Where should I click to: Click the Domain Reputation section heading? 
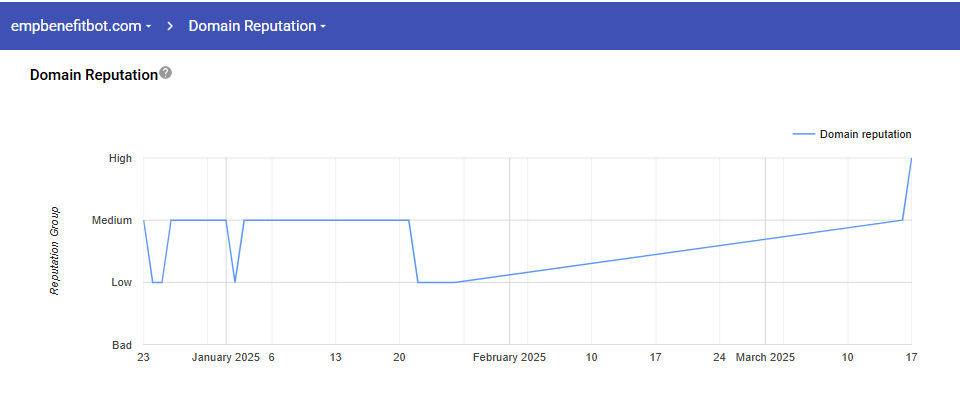pyautogui.click(x=94, y=75)
